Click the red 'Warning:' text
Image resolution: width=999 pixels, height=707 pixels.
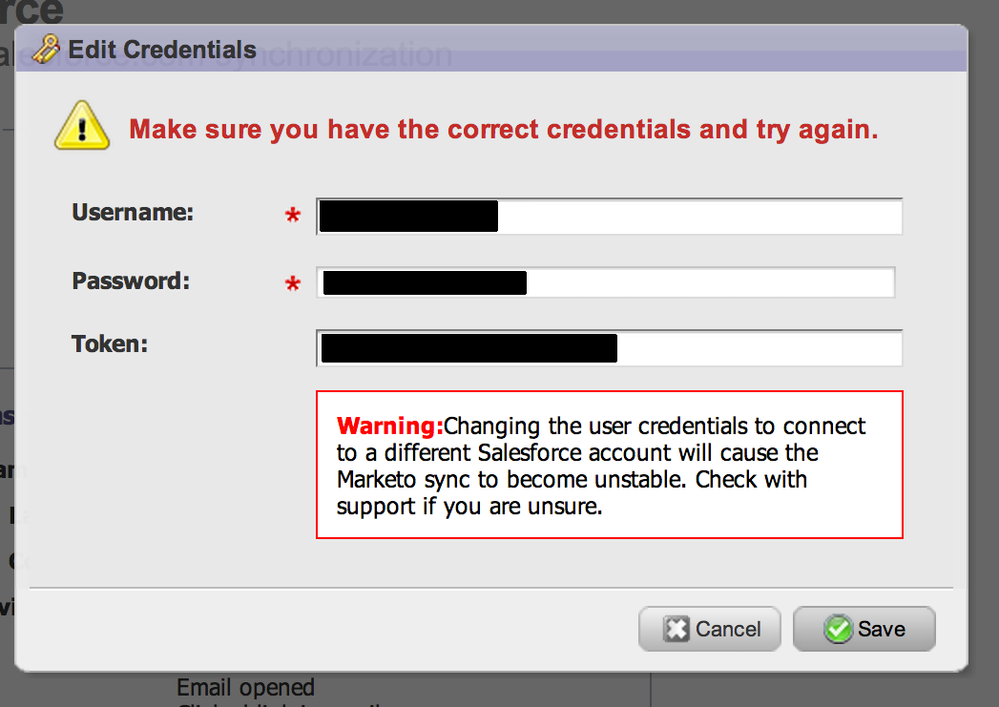(x=390, y=426)
